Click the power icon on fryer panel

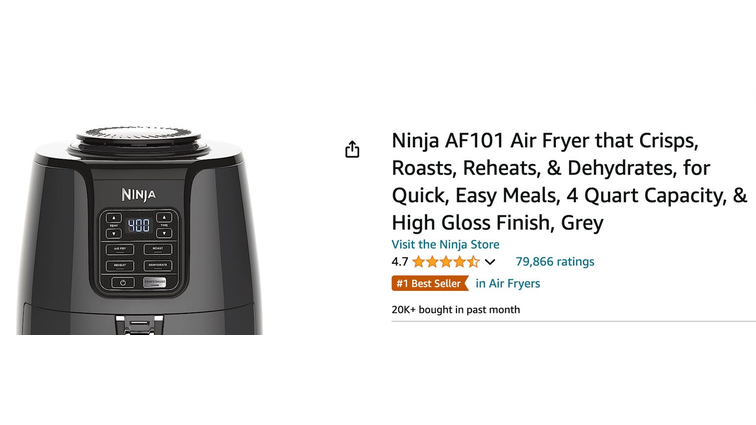coord(123,283)
